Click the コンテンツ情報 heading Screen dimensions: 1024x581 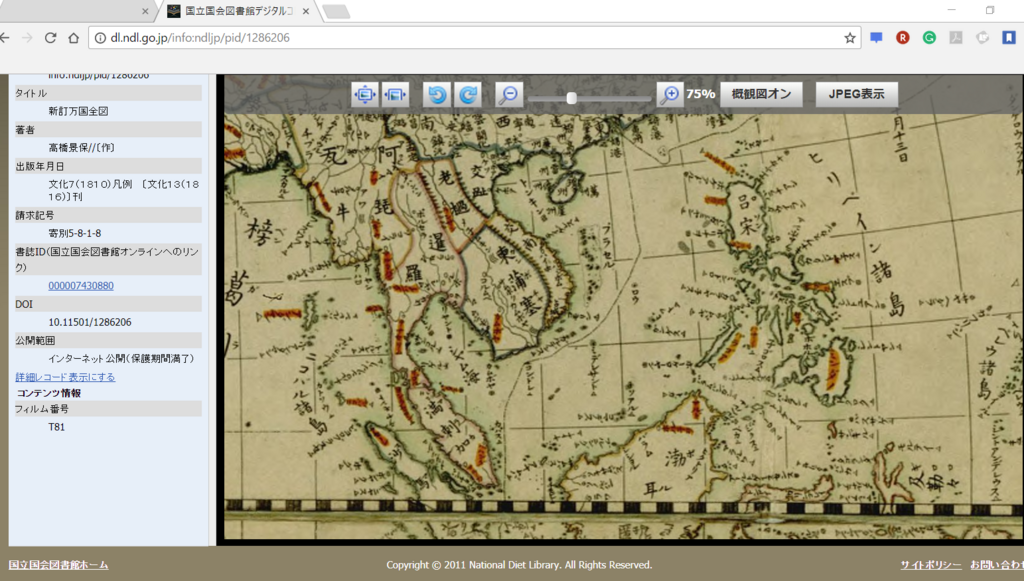click(x=49, y=393)
